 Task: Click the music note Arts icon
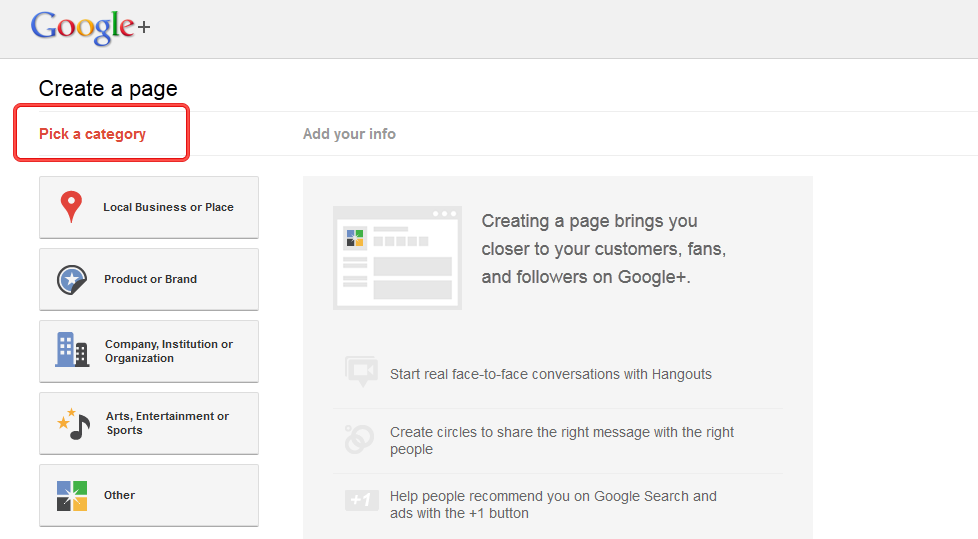(74, 424)
